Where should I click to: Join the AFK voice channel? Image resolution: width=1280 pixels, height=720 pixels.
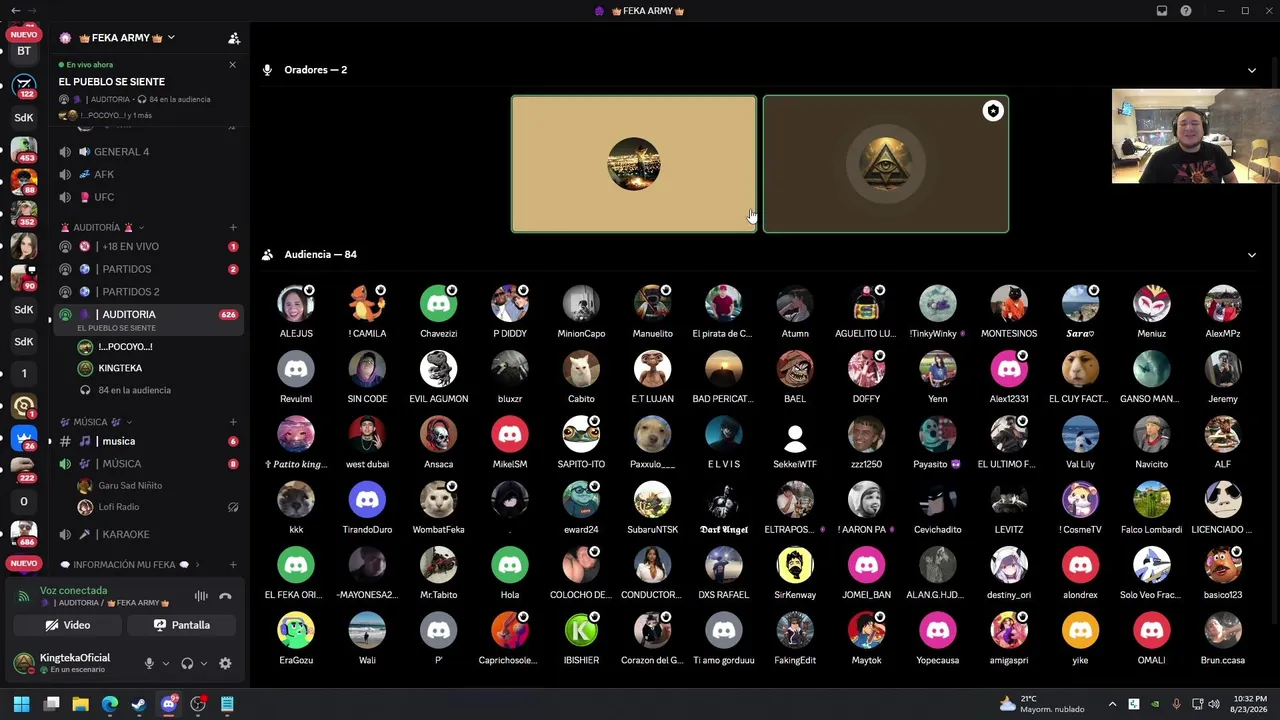coord(148,174)
